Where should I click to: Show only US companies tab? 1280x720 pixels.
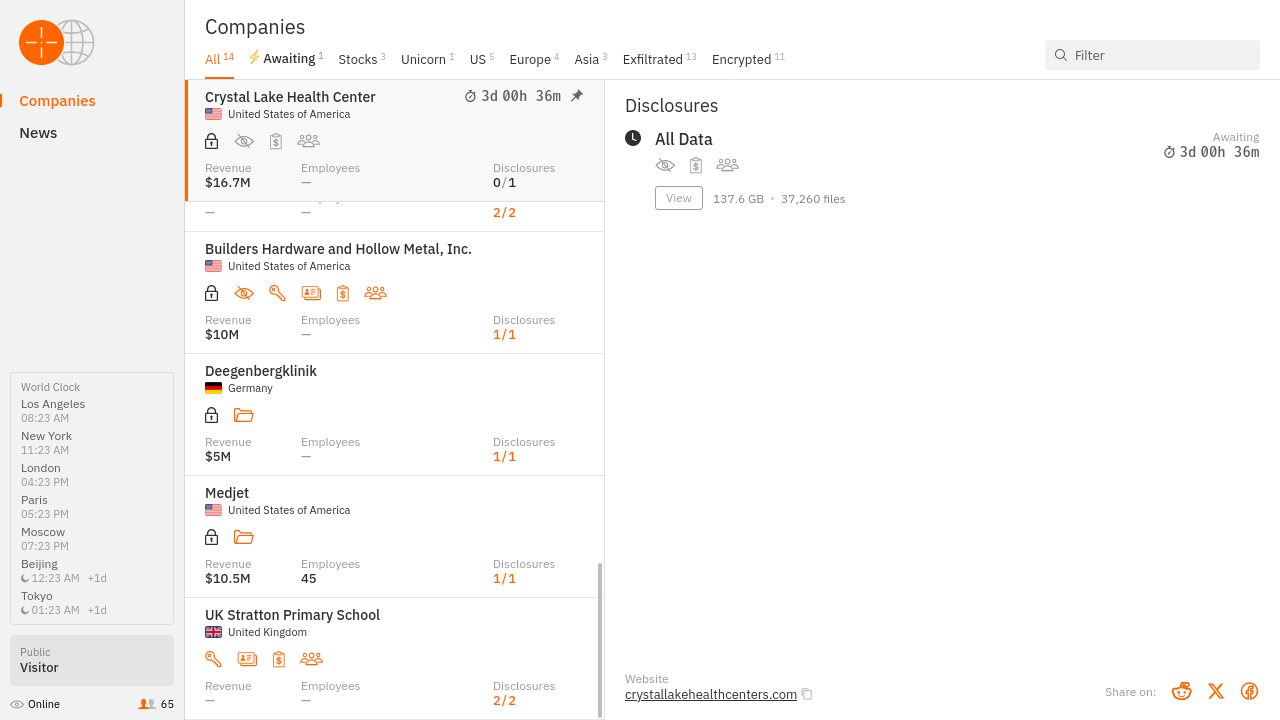[482, 59]
